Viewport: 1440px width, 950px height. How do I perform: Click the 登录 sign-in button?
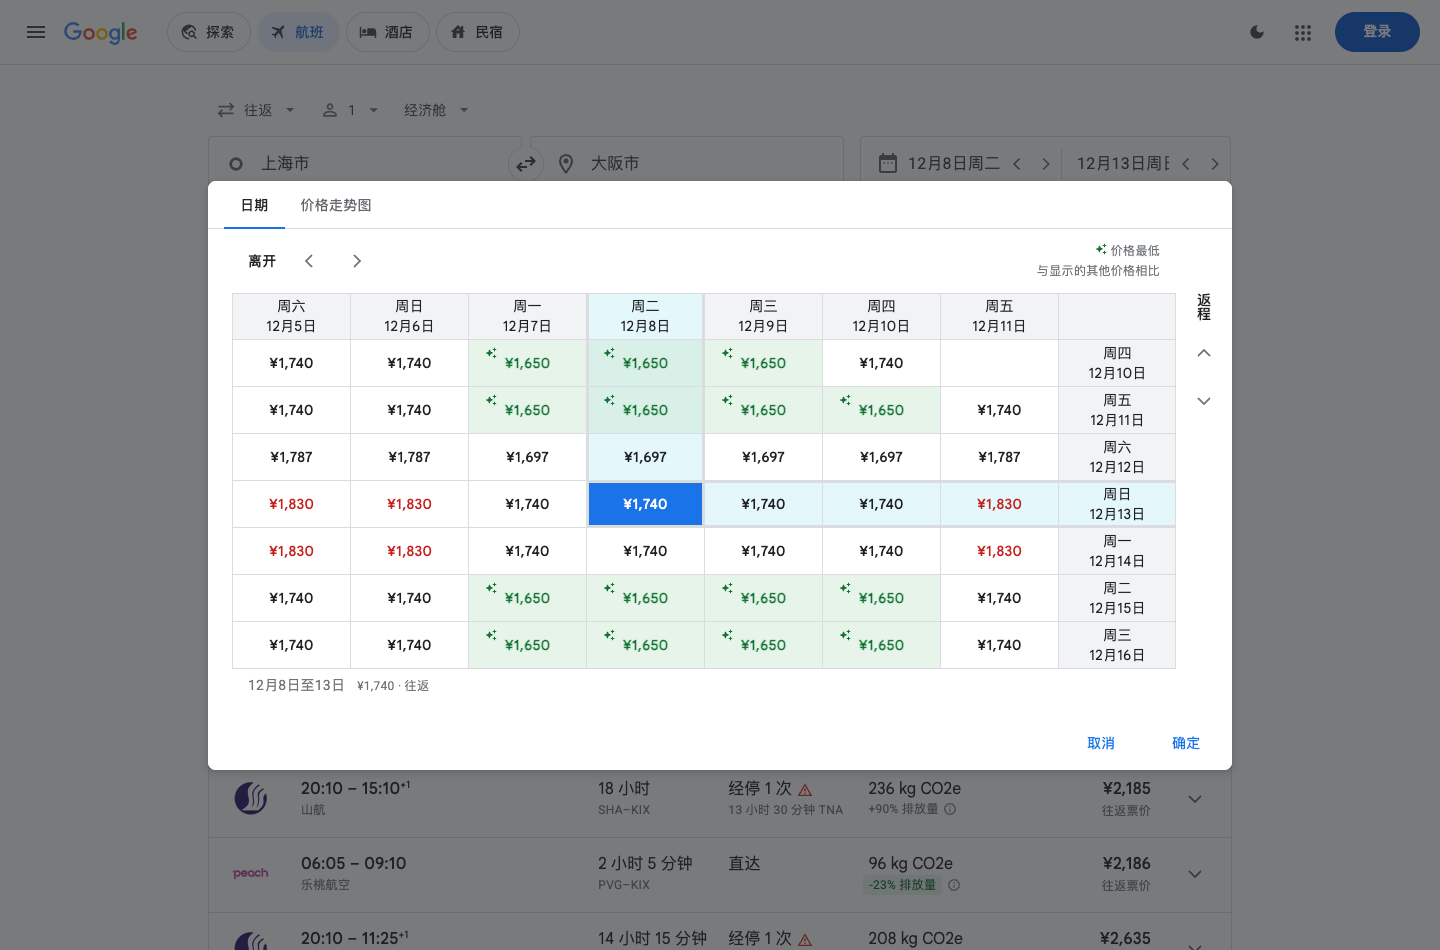tap(1377, 32)
